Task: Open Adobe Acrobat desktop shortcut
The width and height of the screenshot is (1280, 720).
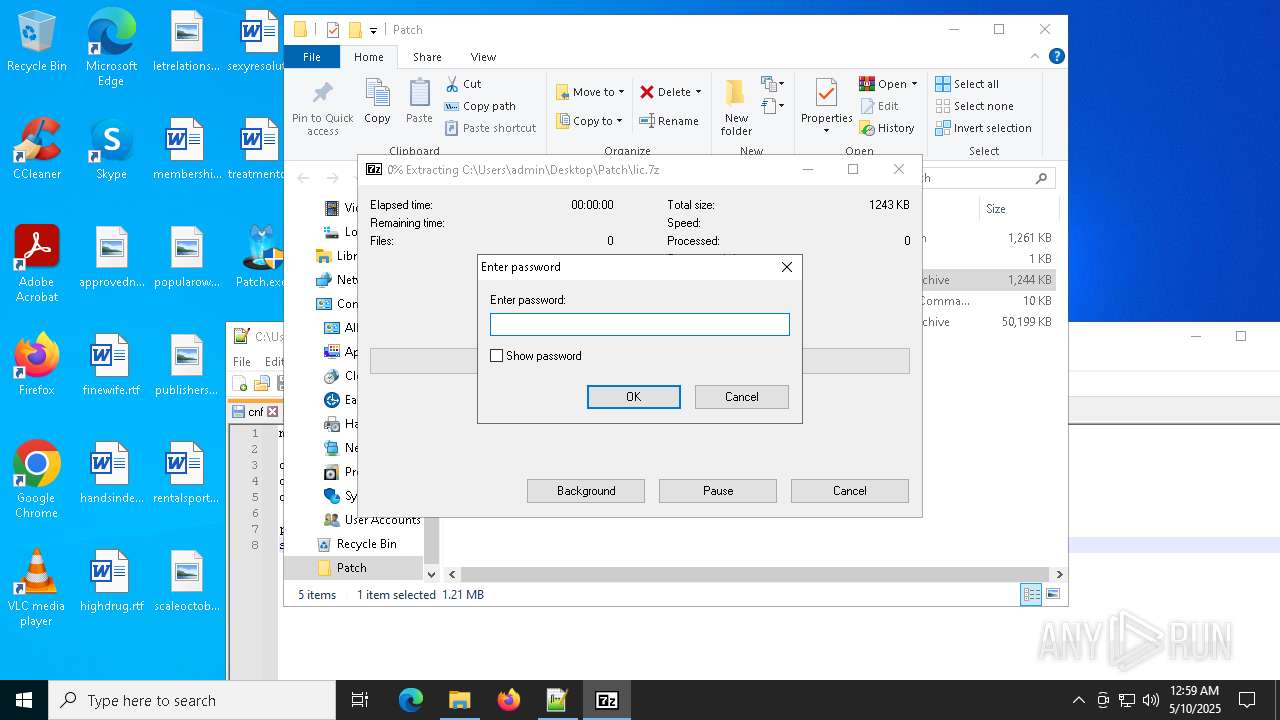Action: click(37, 264)
